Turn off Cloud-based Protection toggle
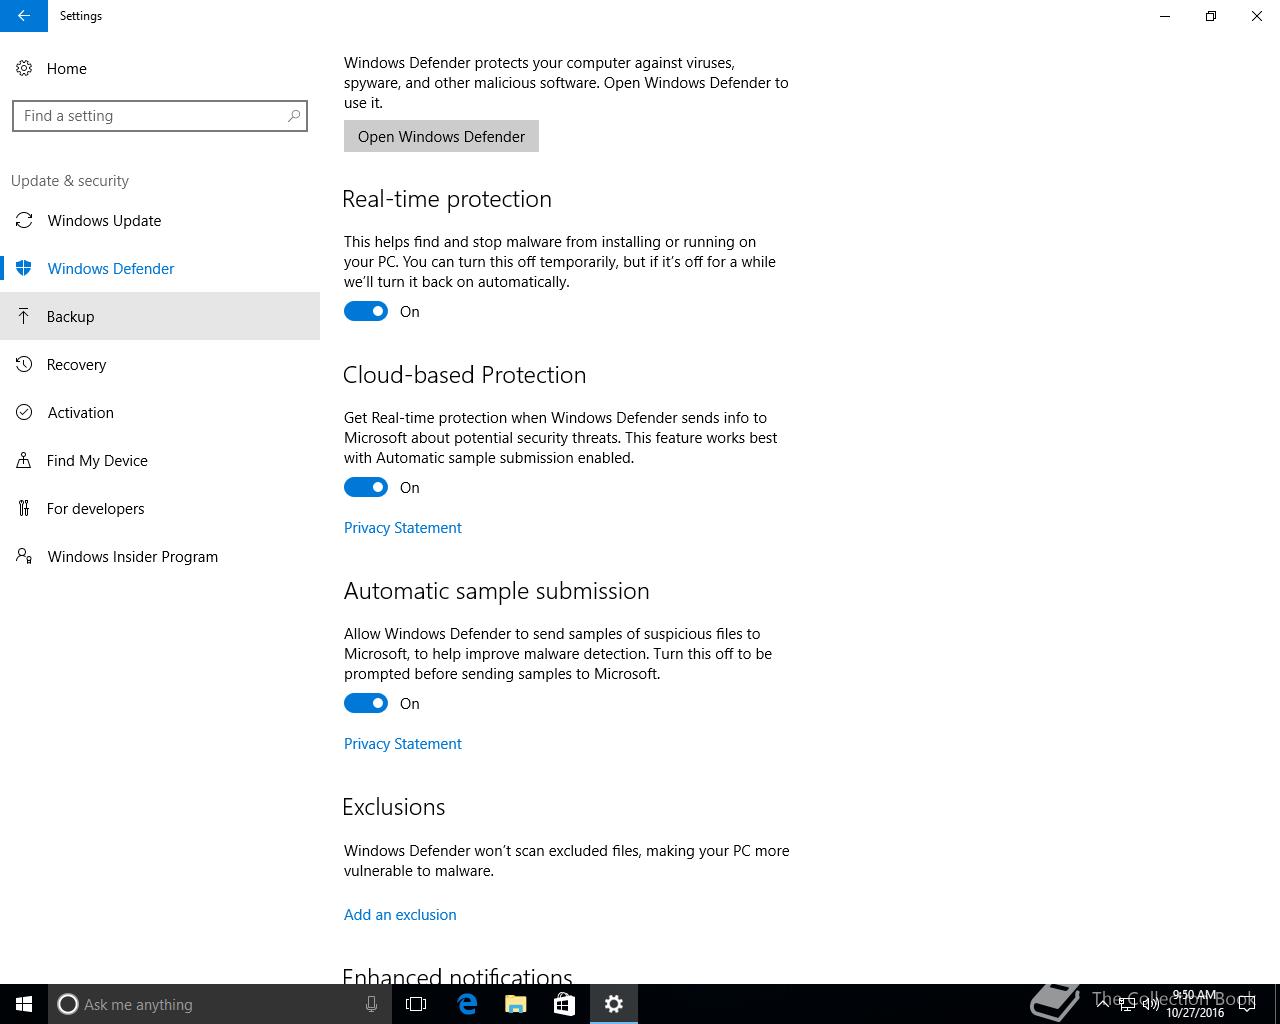This screenshot has width=1280, height=1024. 366,487
